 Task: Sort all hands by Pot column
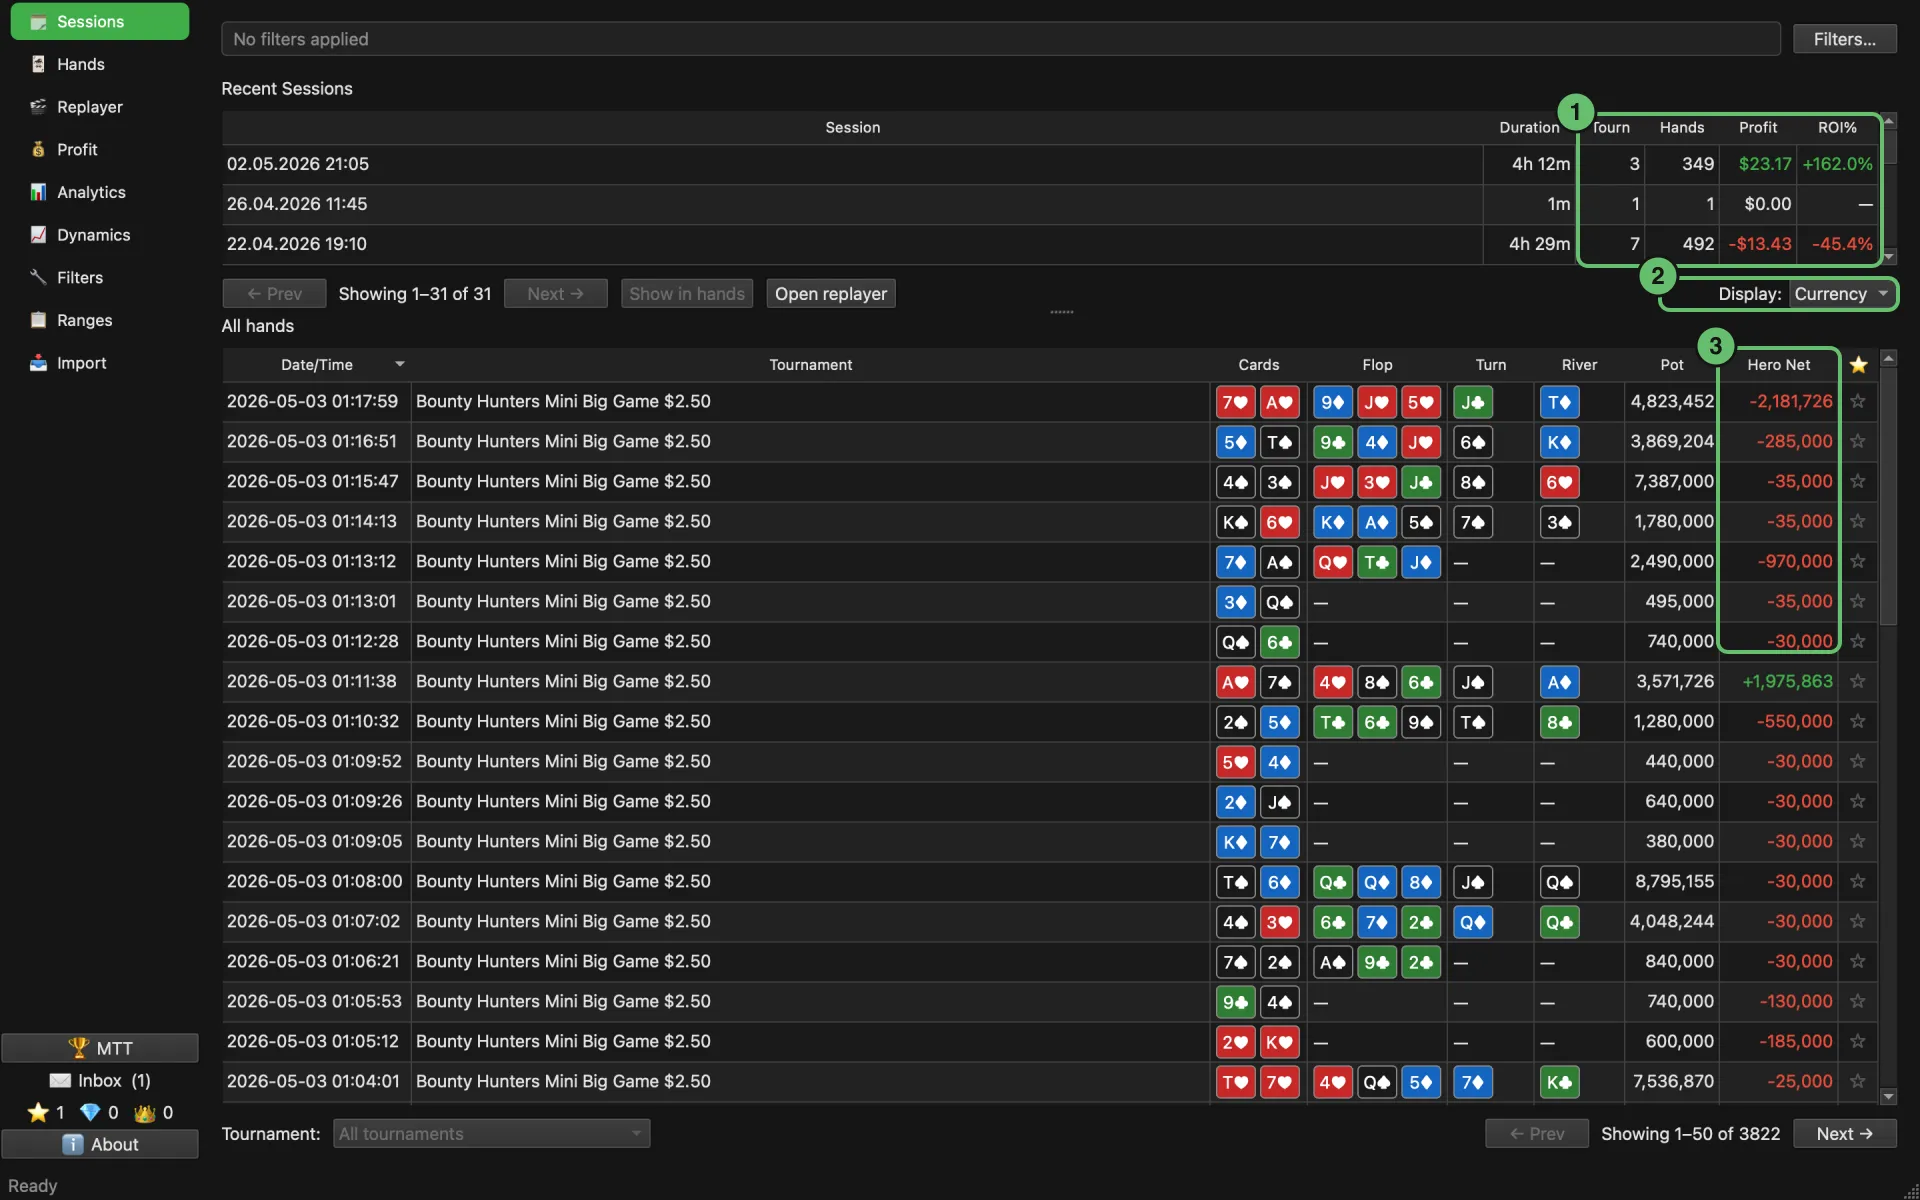(1671, 365)
